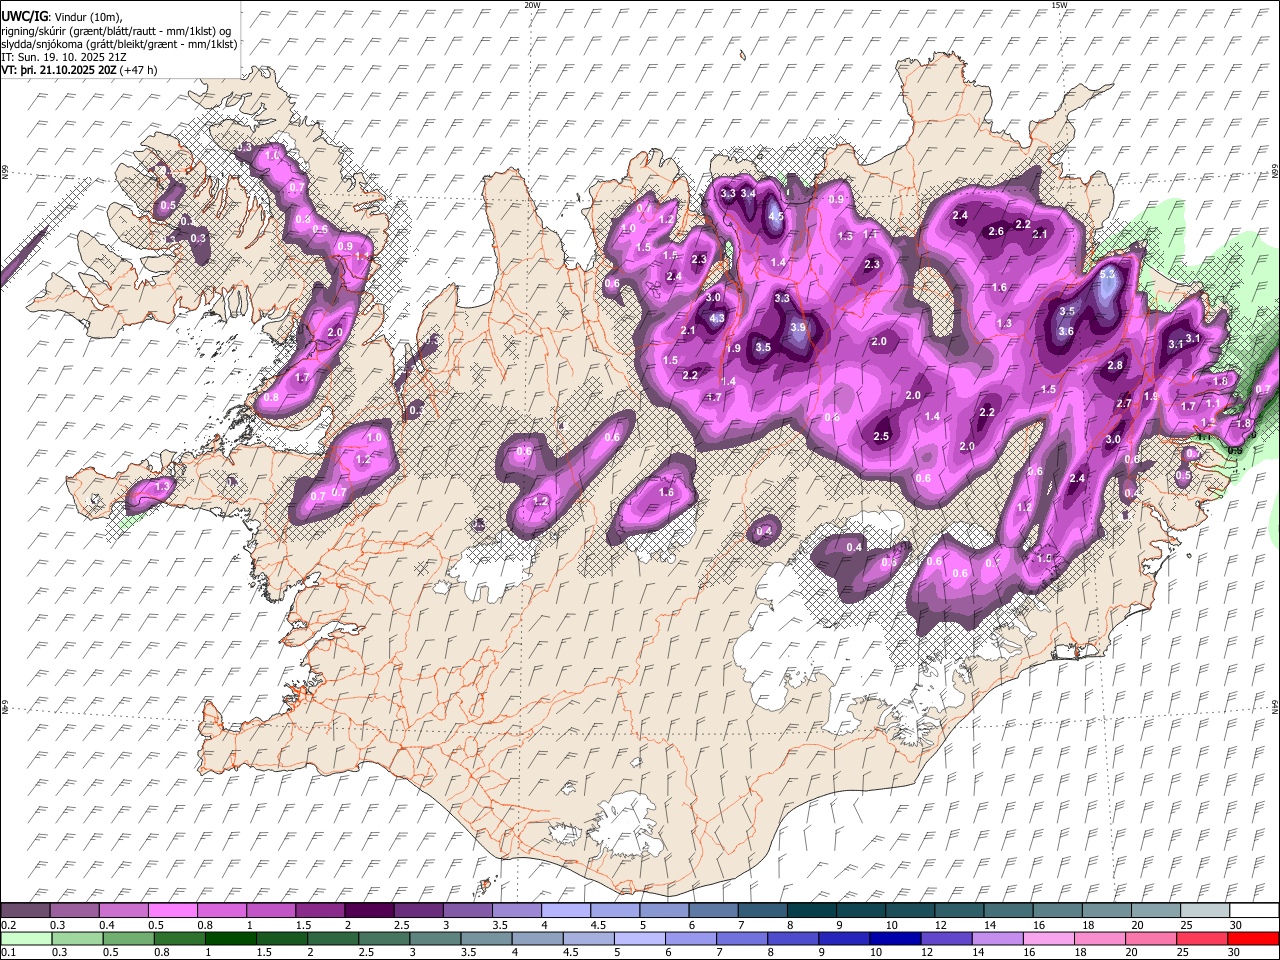Click the 3.9 snowfall value on map

click(798, 327)
